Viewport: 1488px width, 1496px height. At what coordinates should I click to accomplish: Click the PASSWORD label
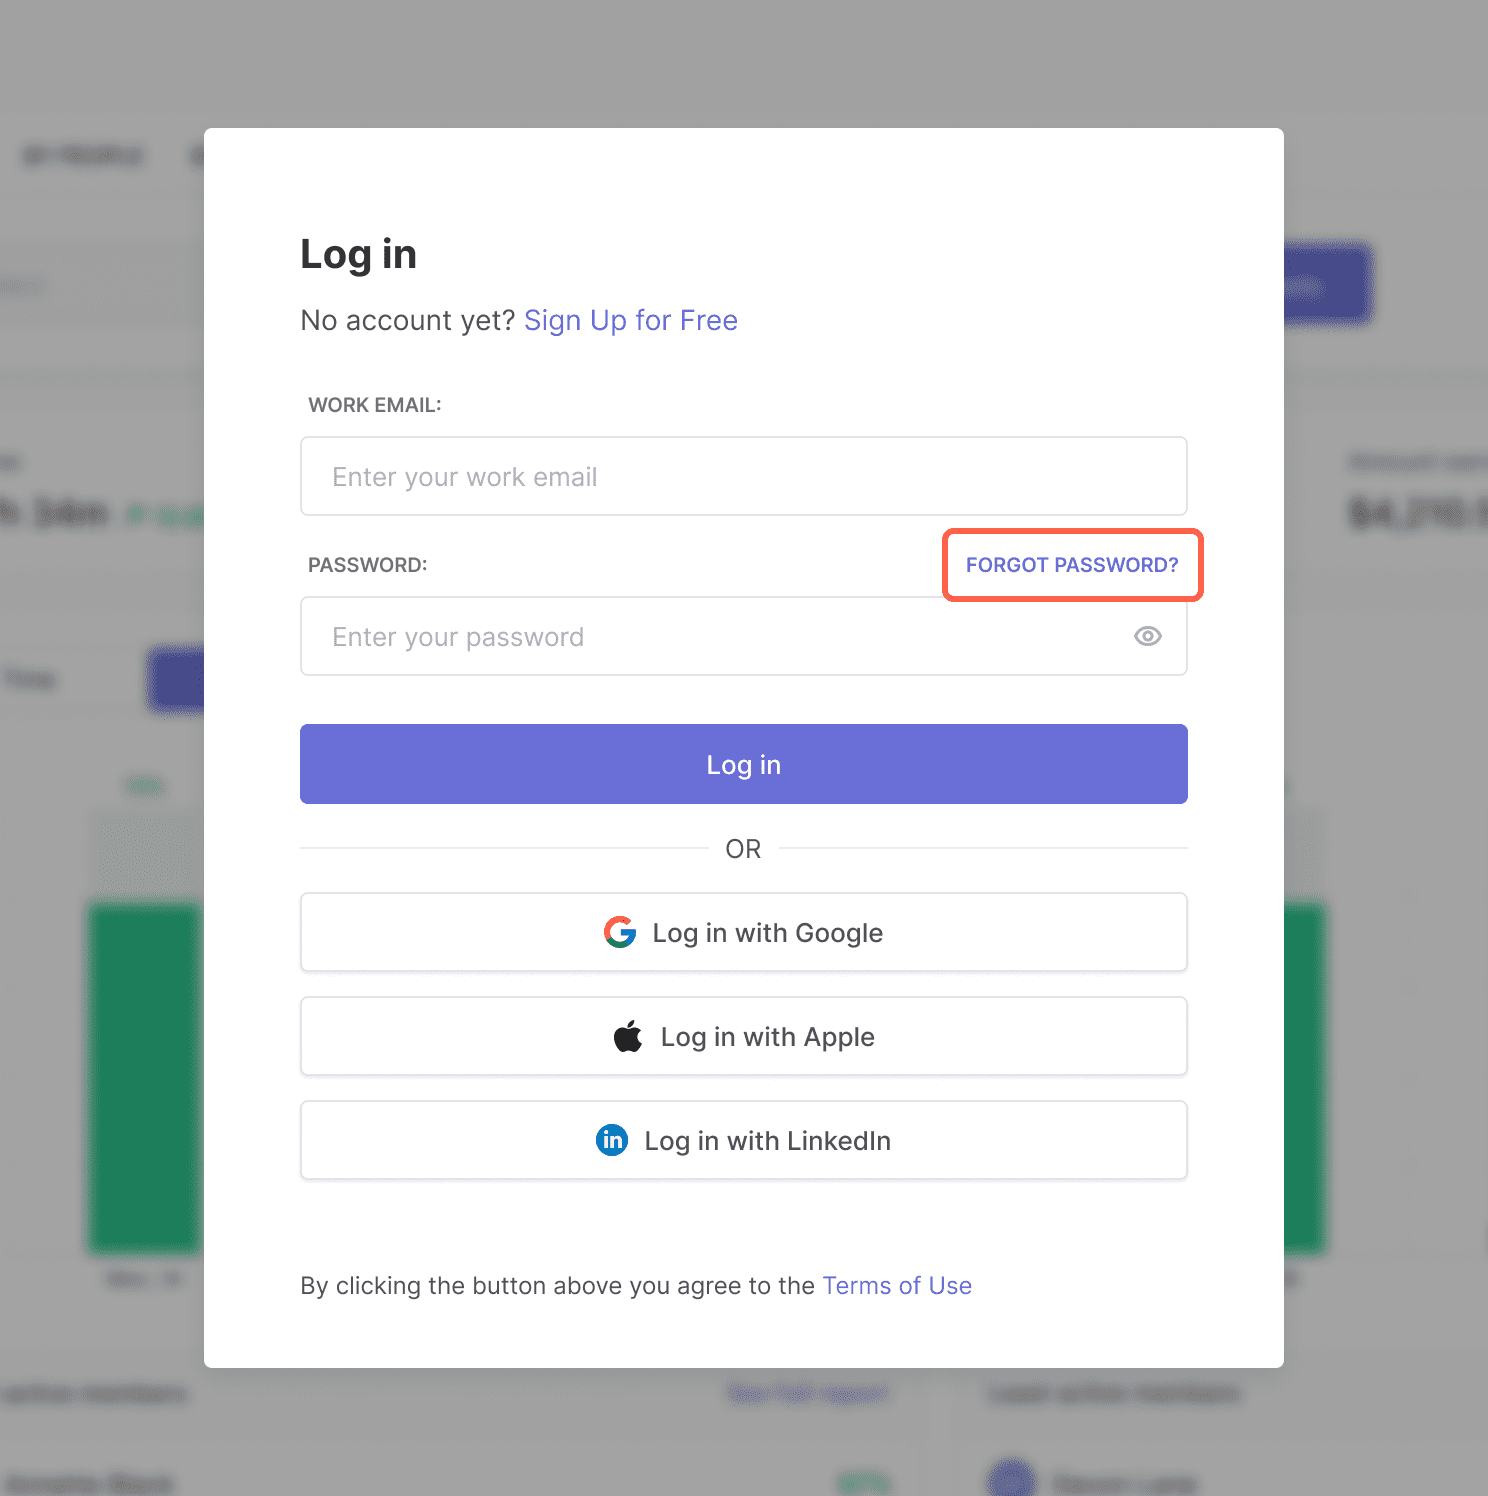368,565
